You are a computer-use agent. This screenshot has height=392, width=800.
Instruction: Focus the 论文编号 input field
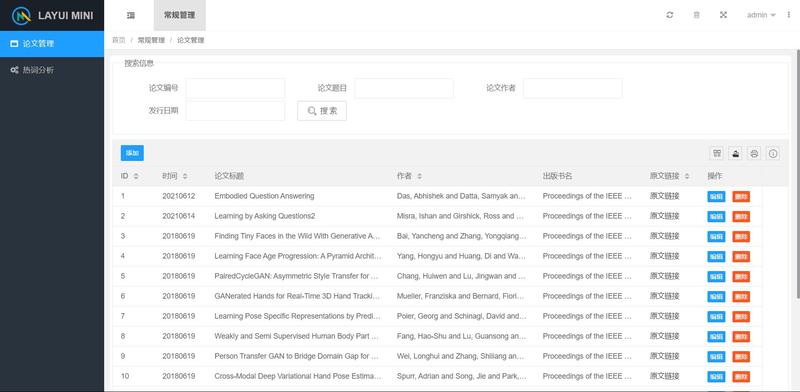[x=235, y=88]
